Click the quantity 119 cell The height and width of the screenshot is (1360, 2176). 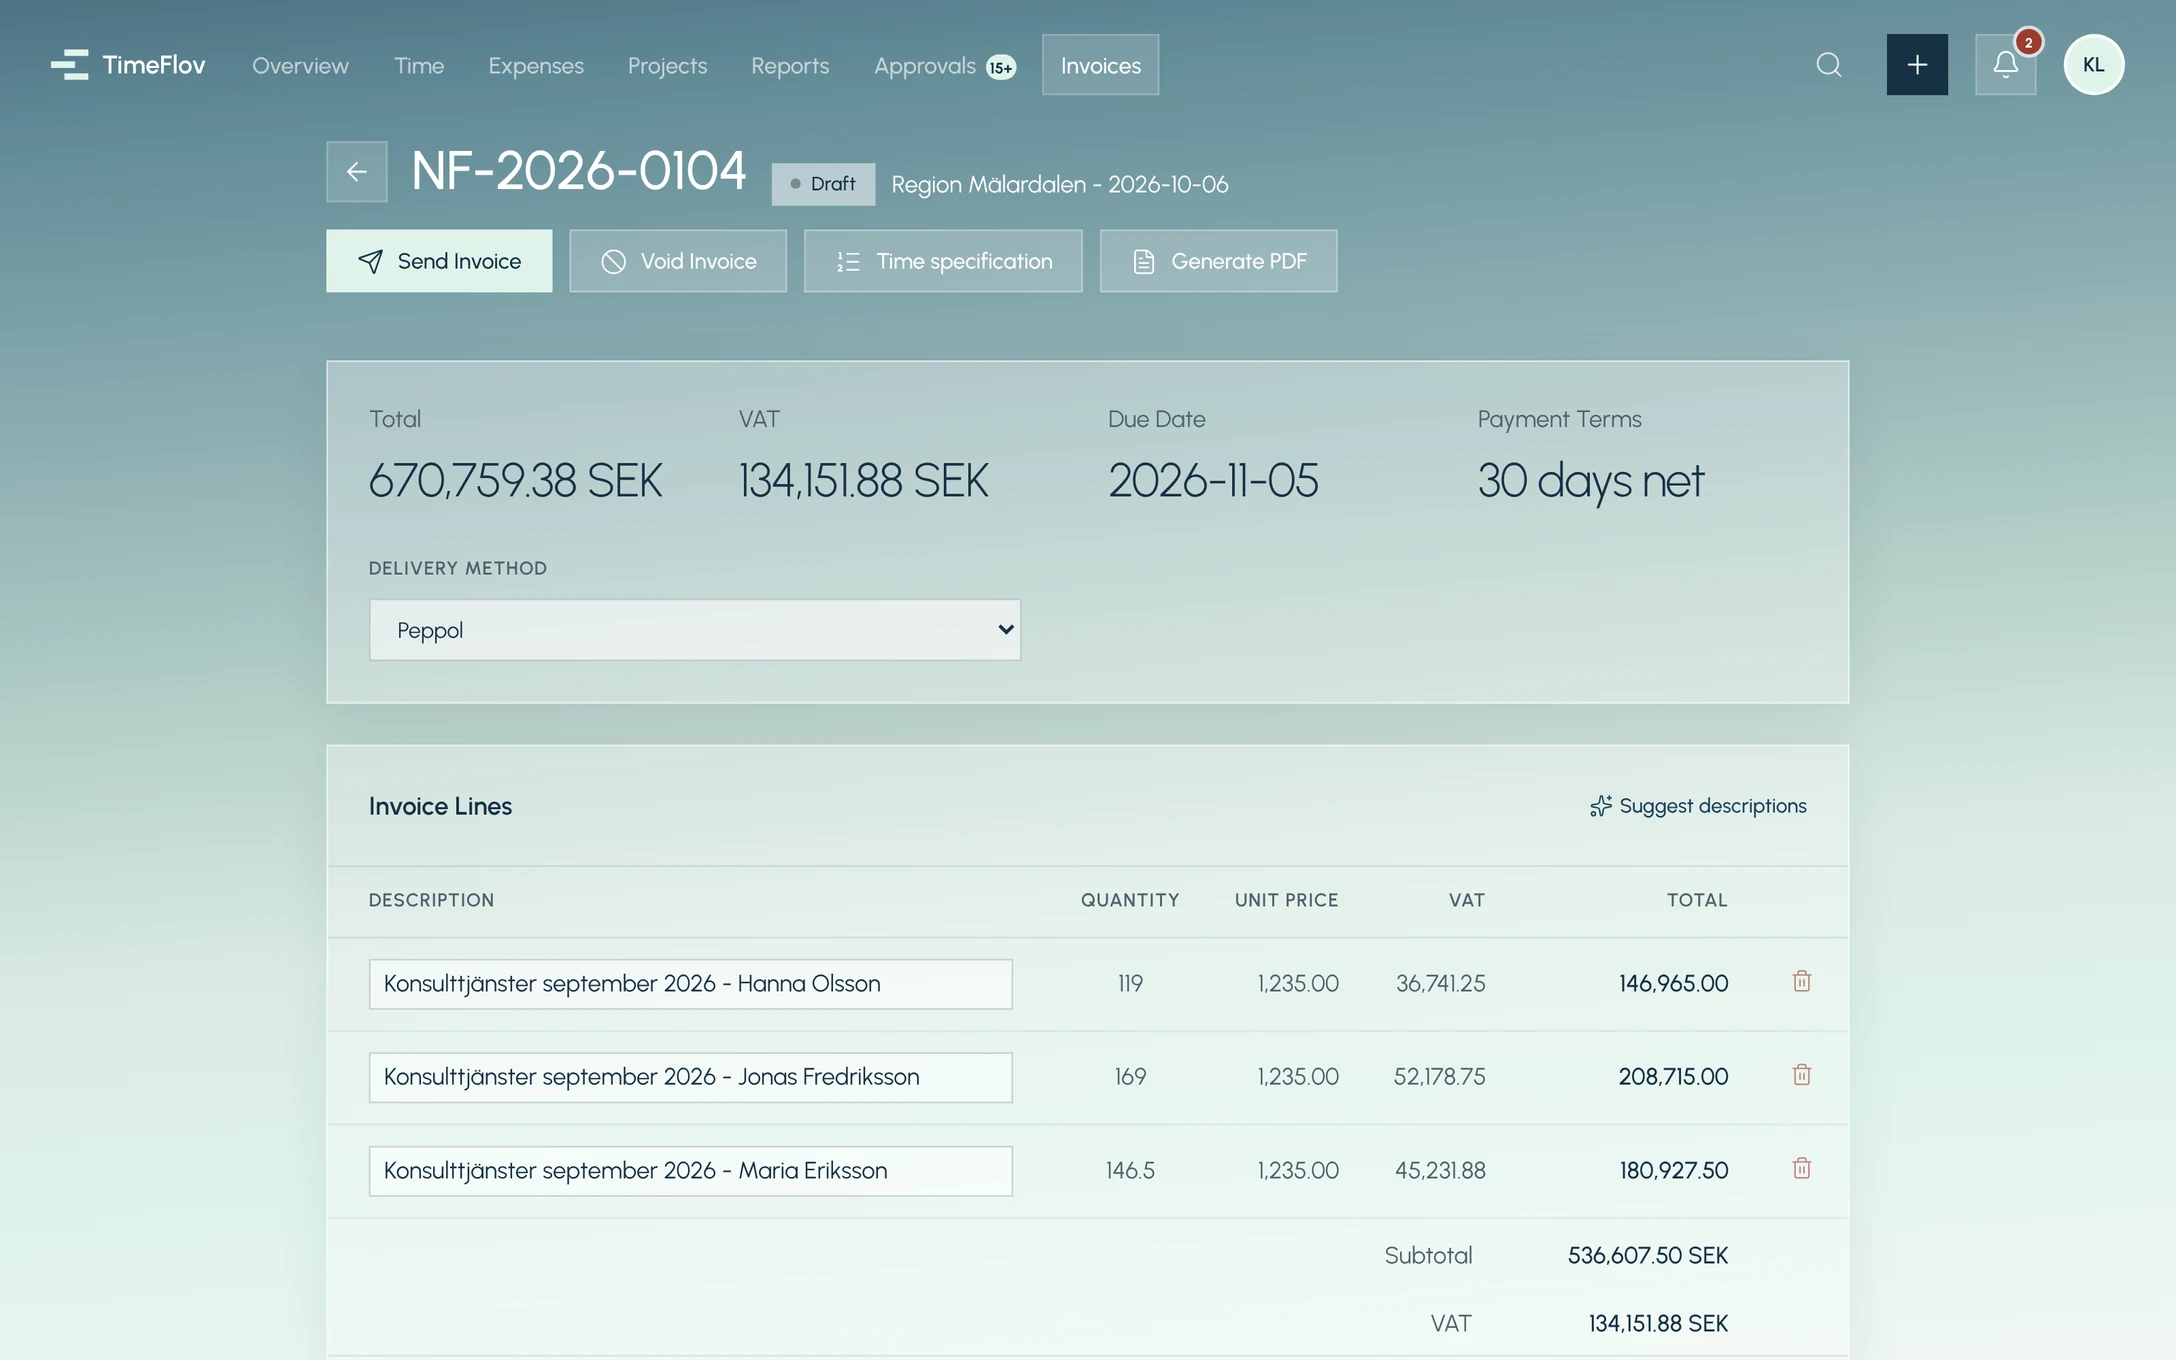click(1130, 984)
